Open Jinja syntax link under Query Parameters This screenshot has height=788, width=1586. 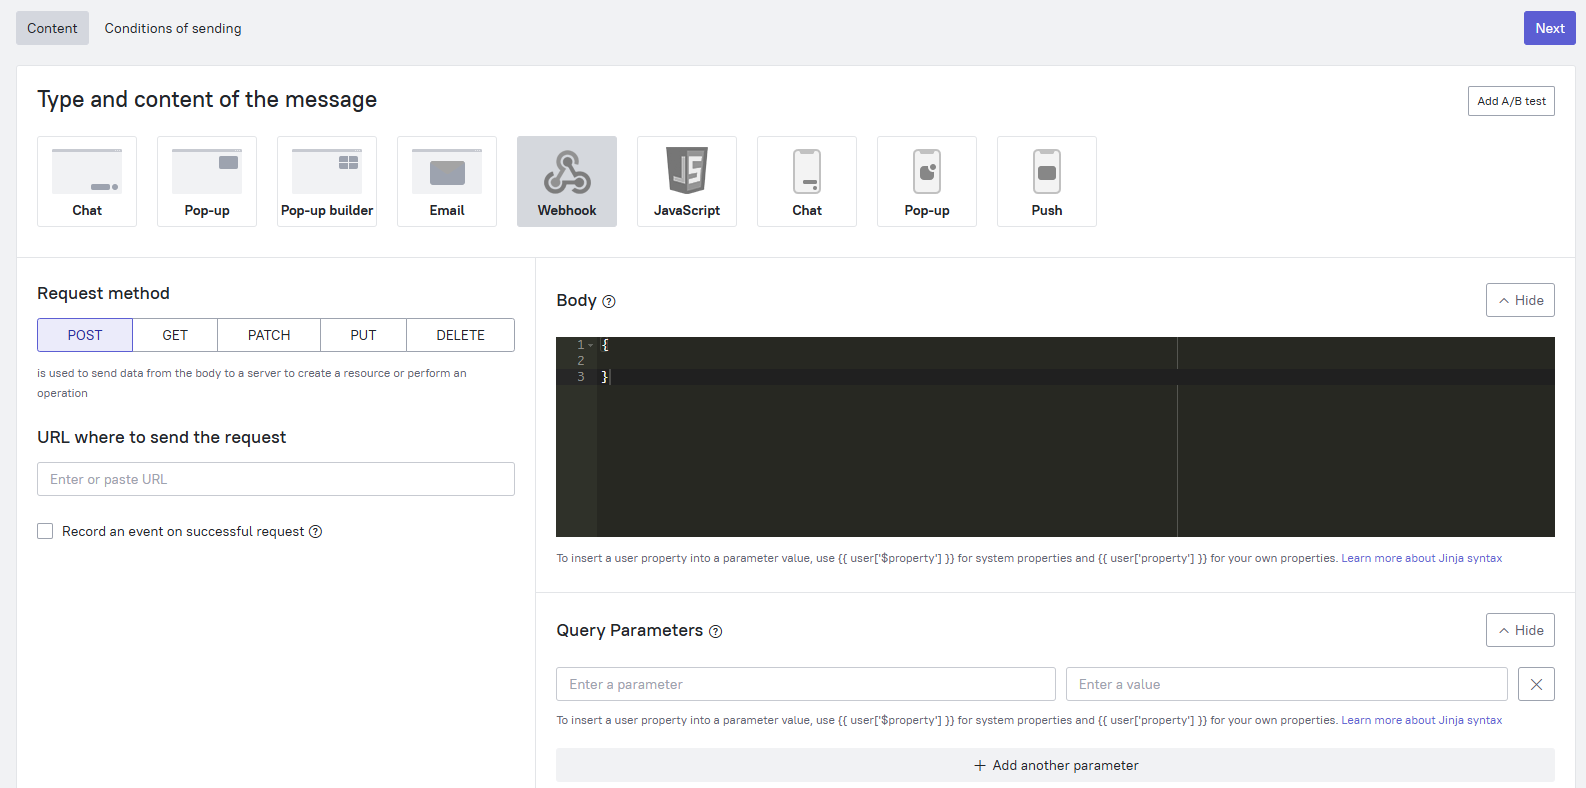tap(1421, 720)
